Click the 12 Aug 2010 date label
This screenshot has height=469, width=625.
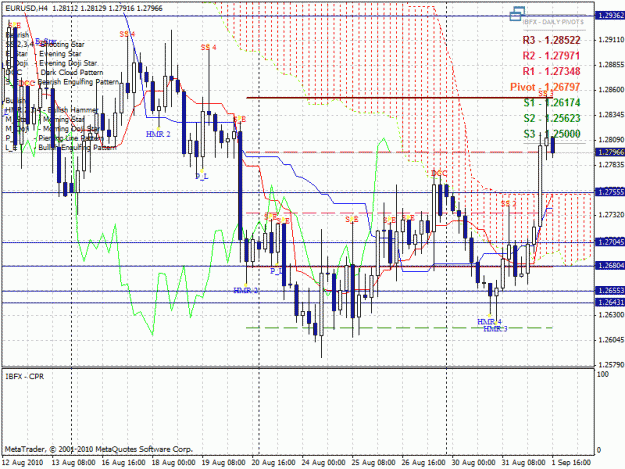tap(23, 462)
